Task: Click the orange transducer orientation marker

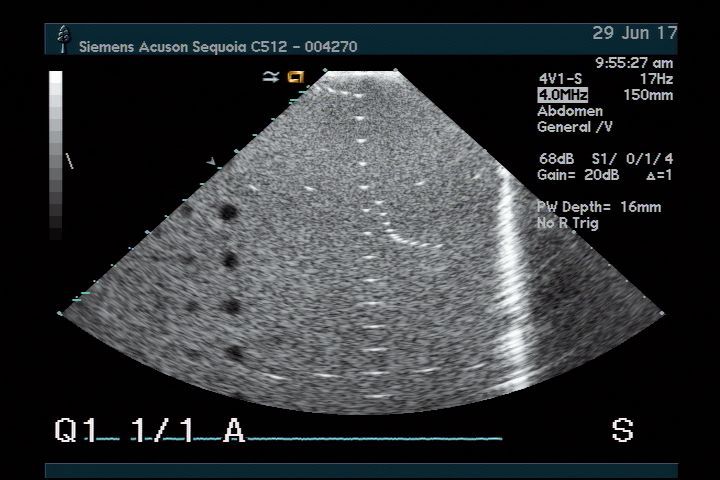Action: [295, 76]
